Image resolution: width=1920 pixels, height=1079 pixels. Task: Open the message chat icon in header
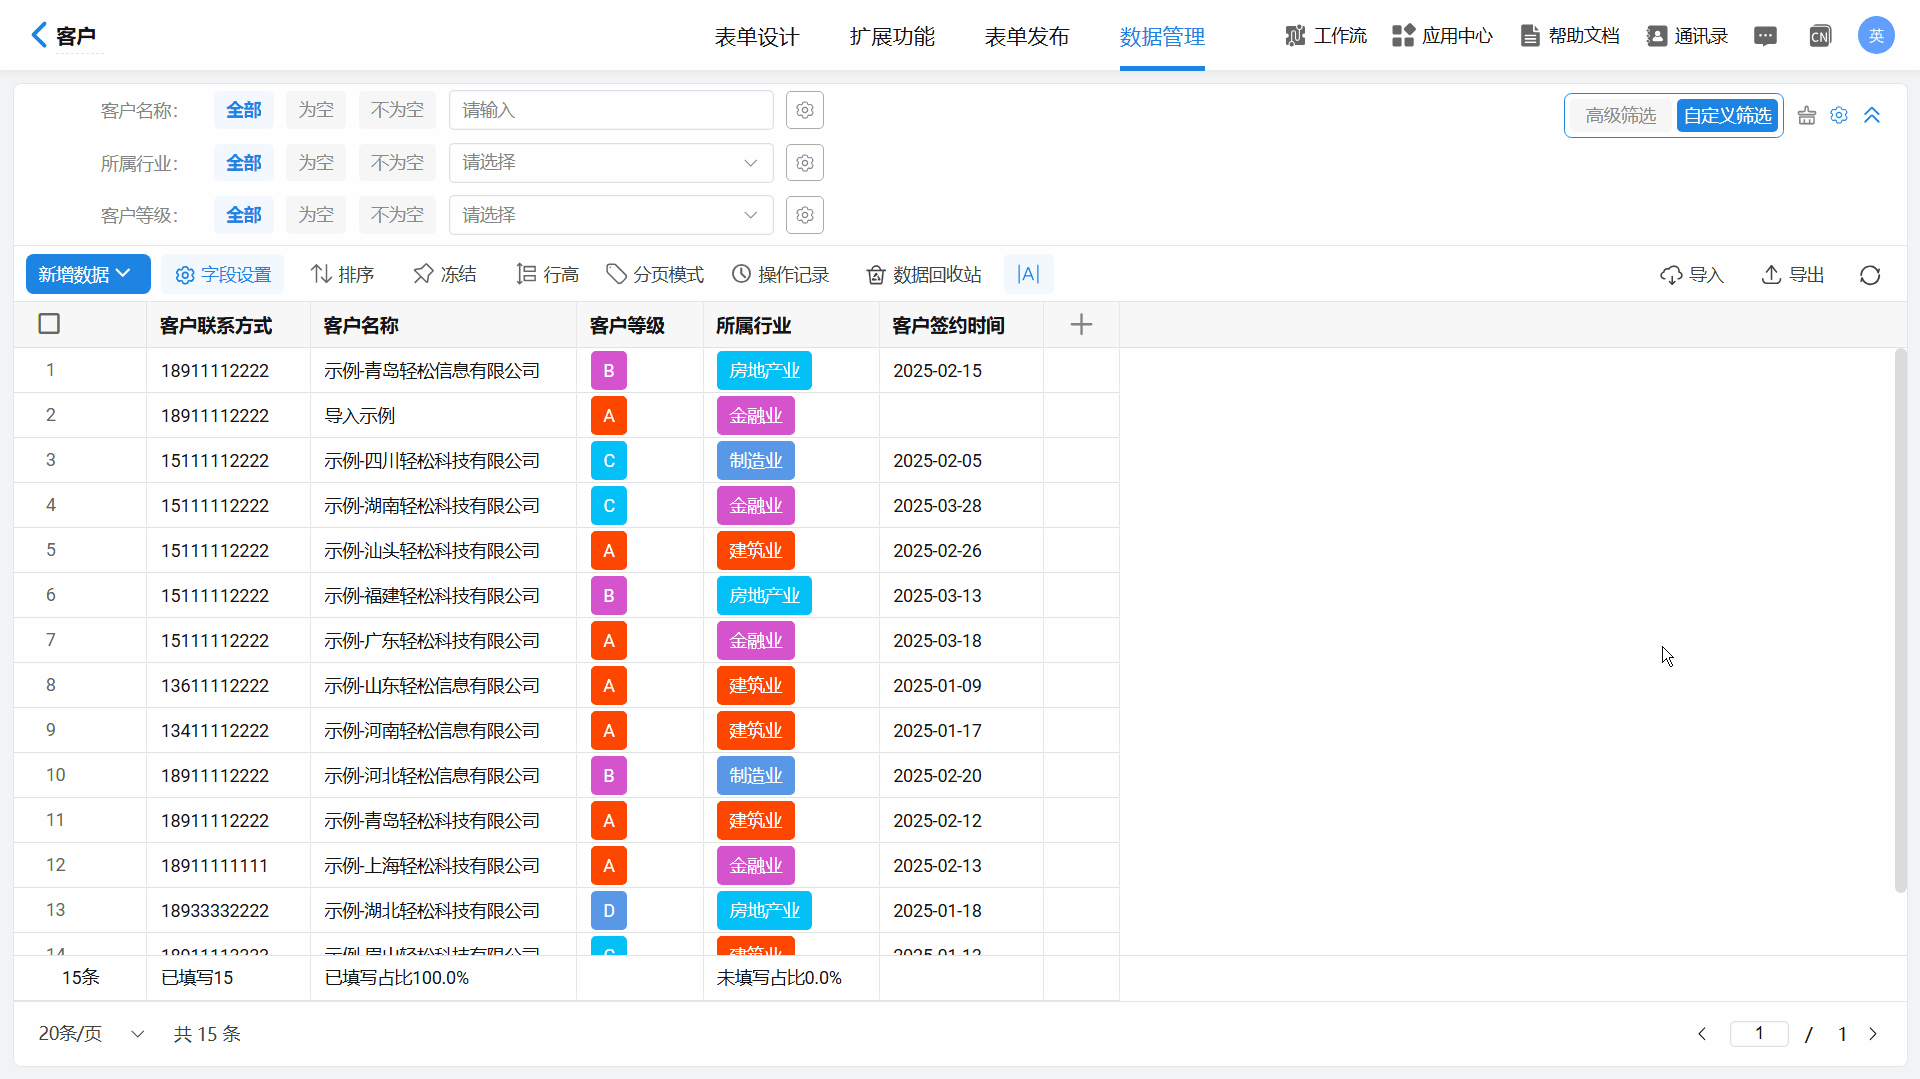[x=1765, y=36]
